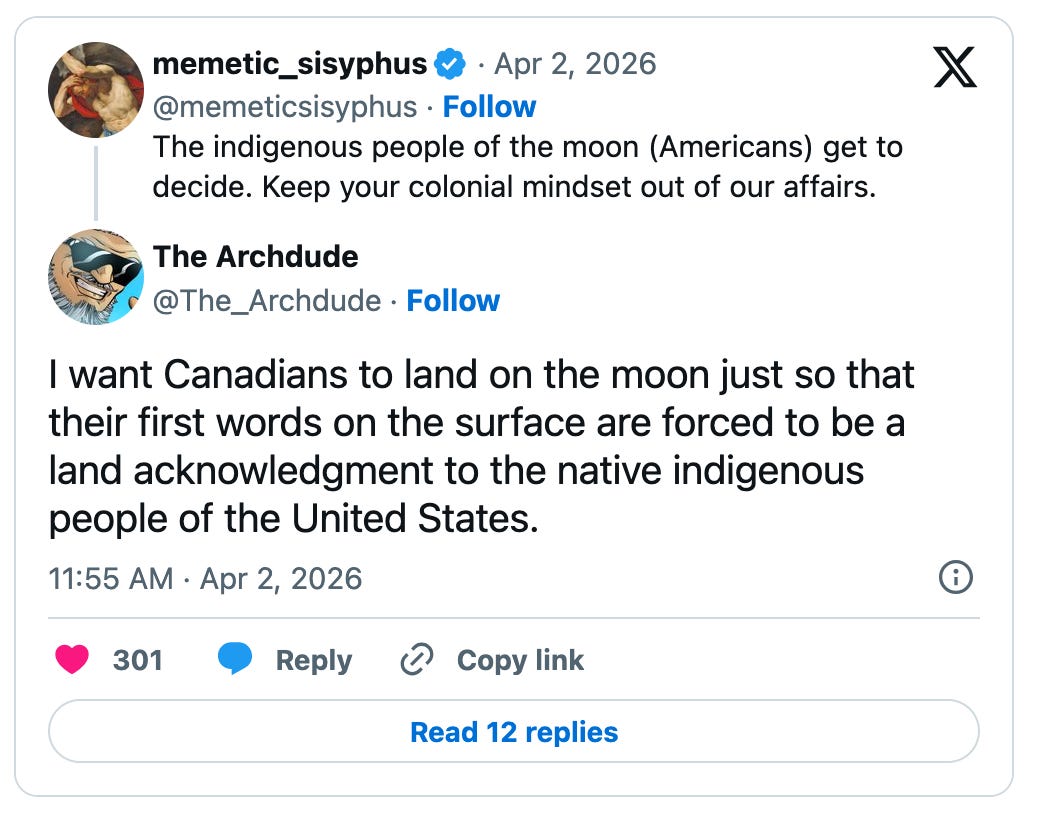Click the chain link copy icon

416,660
